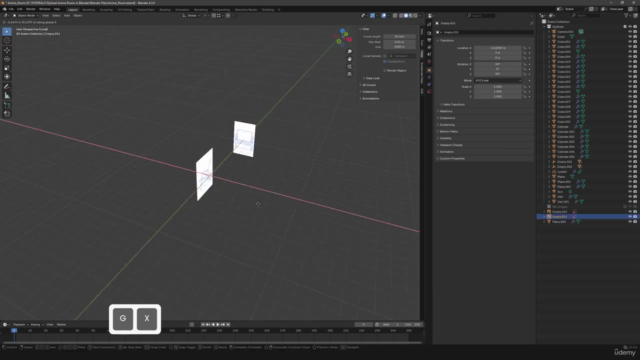Screen dimensions: 640x360
Task: Open the rotation Mode XYZ Euler dropdown
Action: [x=498, y=80]
